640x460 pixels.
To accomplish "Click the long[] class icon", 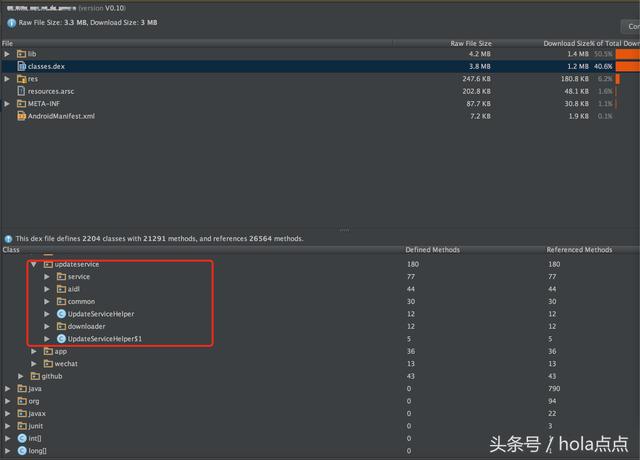I will click(x=22, y=451).
